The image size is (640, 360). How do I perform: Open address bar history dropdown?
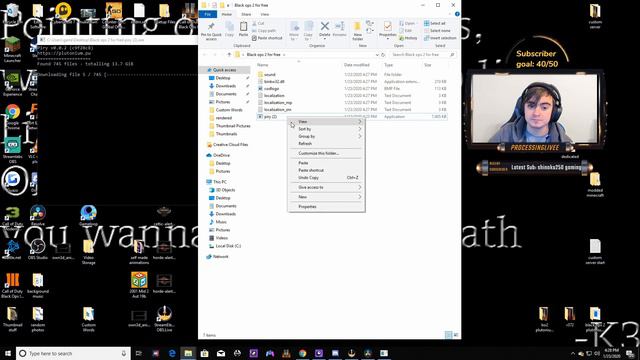coord(377,55)
